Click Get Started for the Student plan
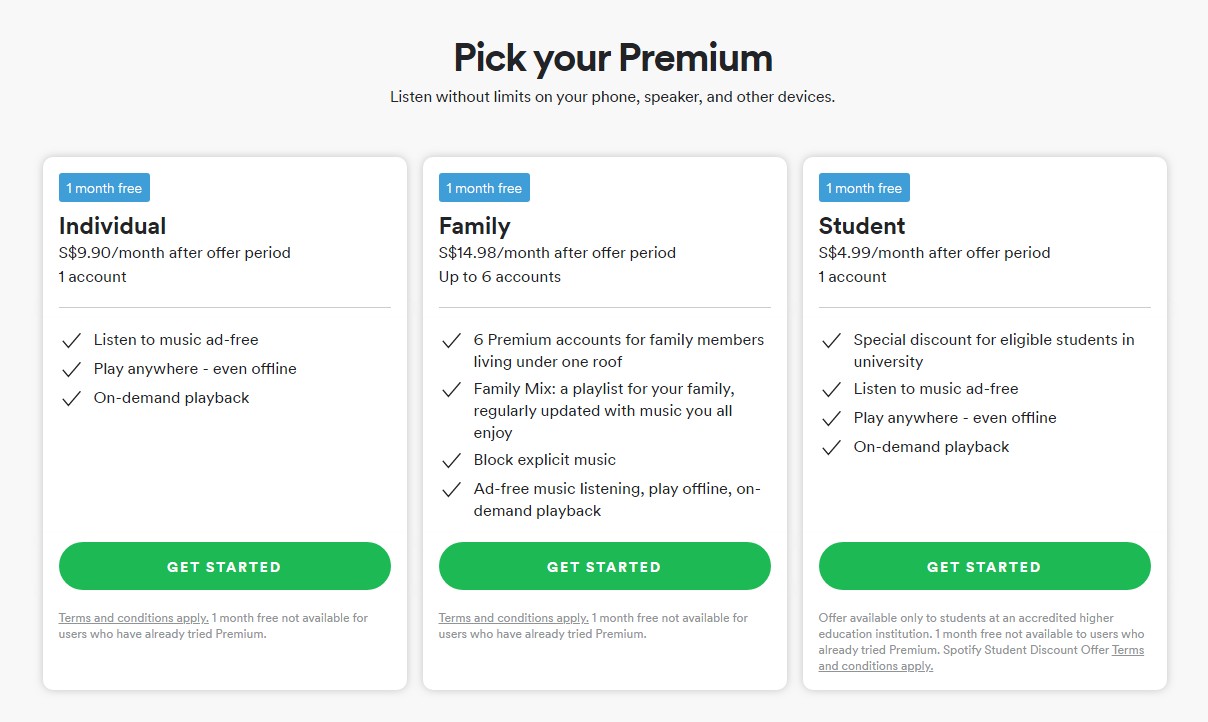 [x=985, y=566]
